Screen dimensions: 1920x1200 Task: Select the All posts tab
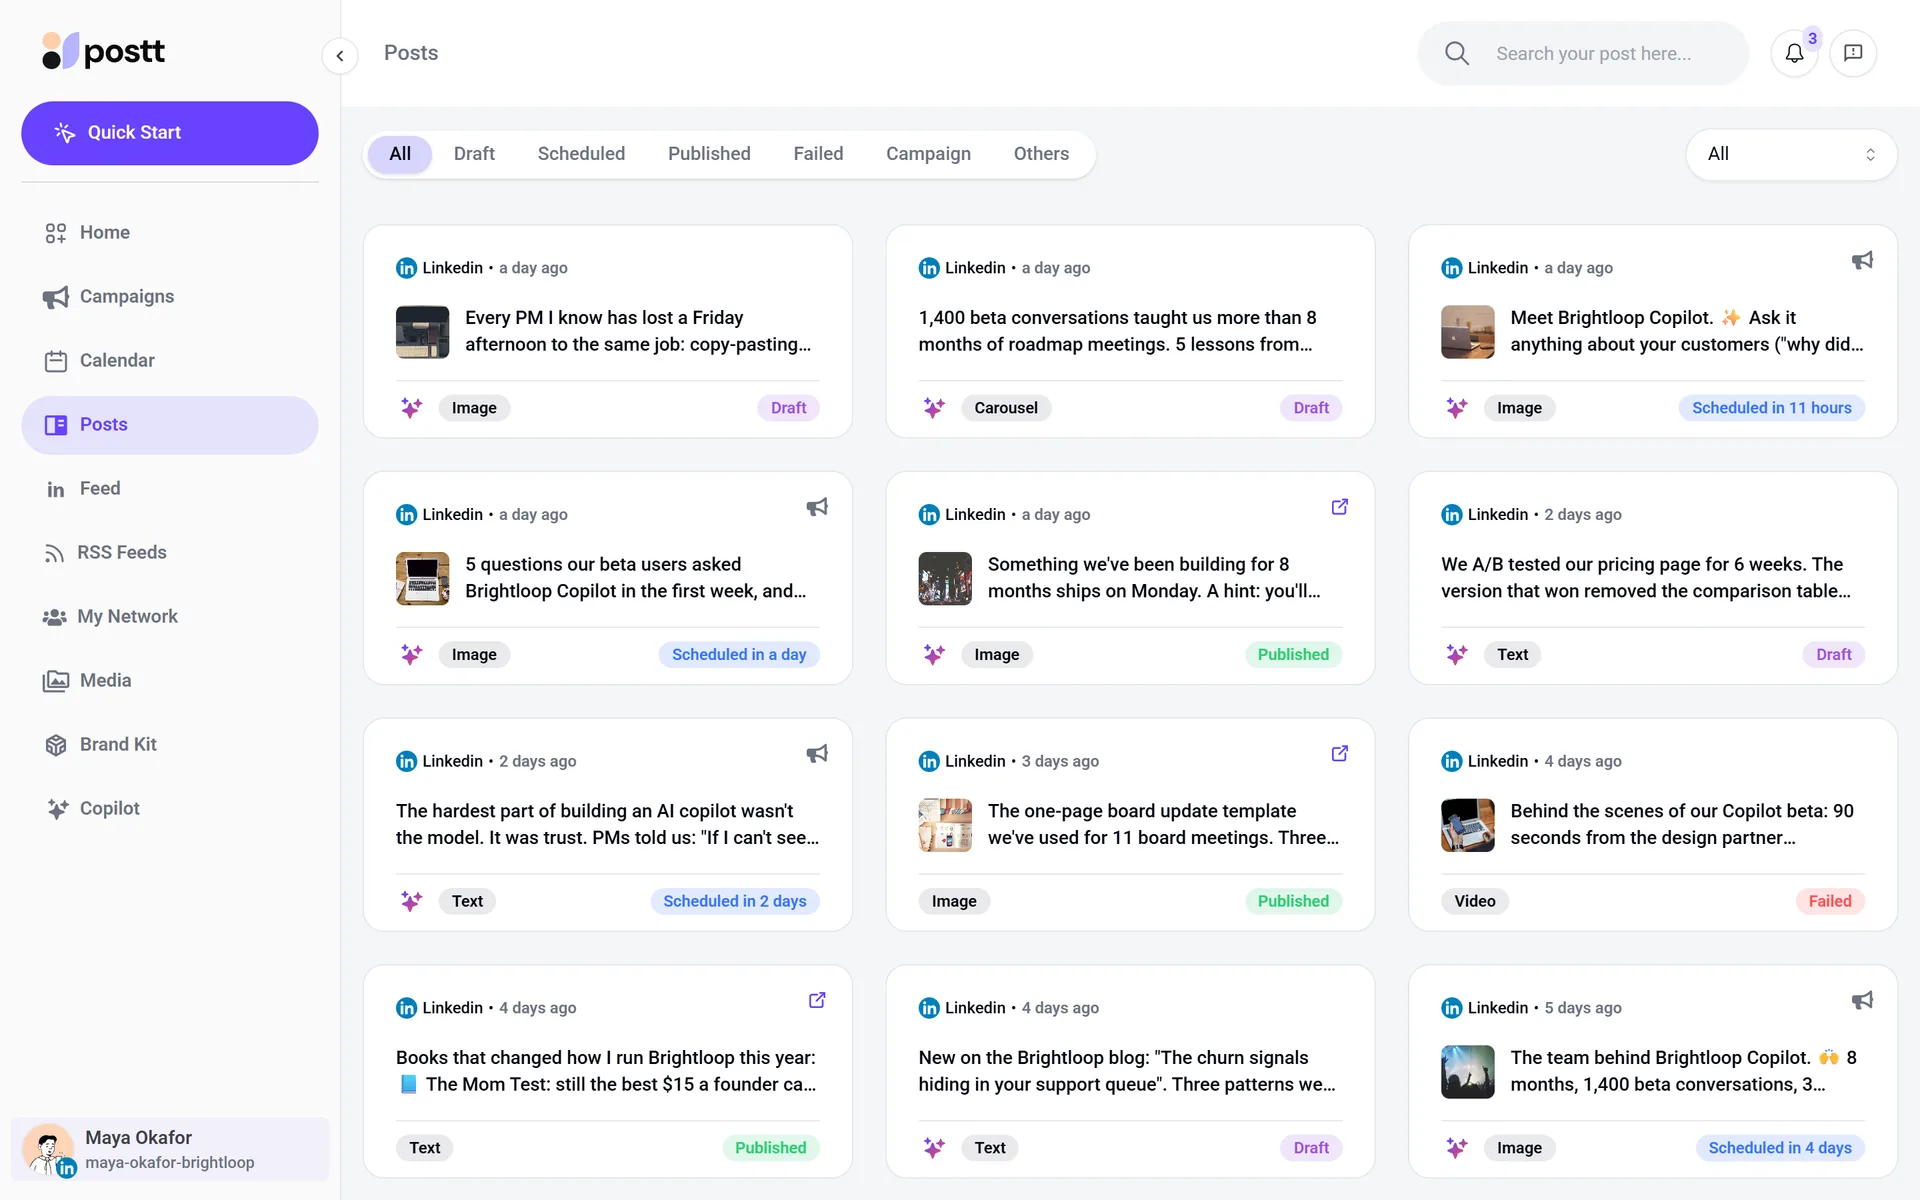(400, 154)
